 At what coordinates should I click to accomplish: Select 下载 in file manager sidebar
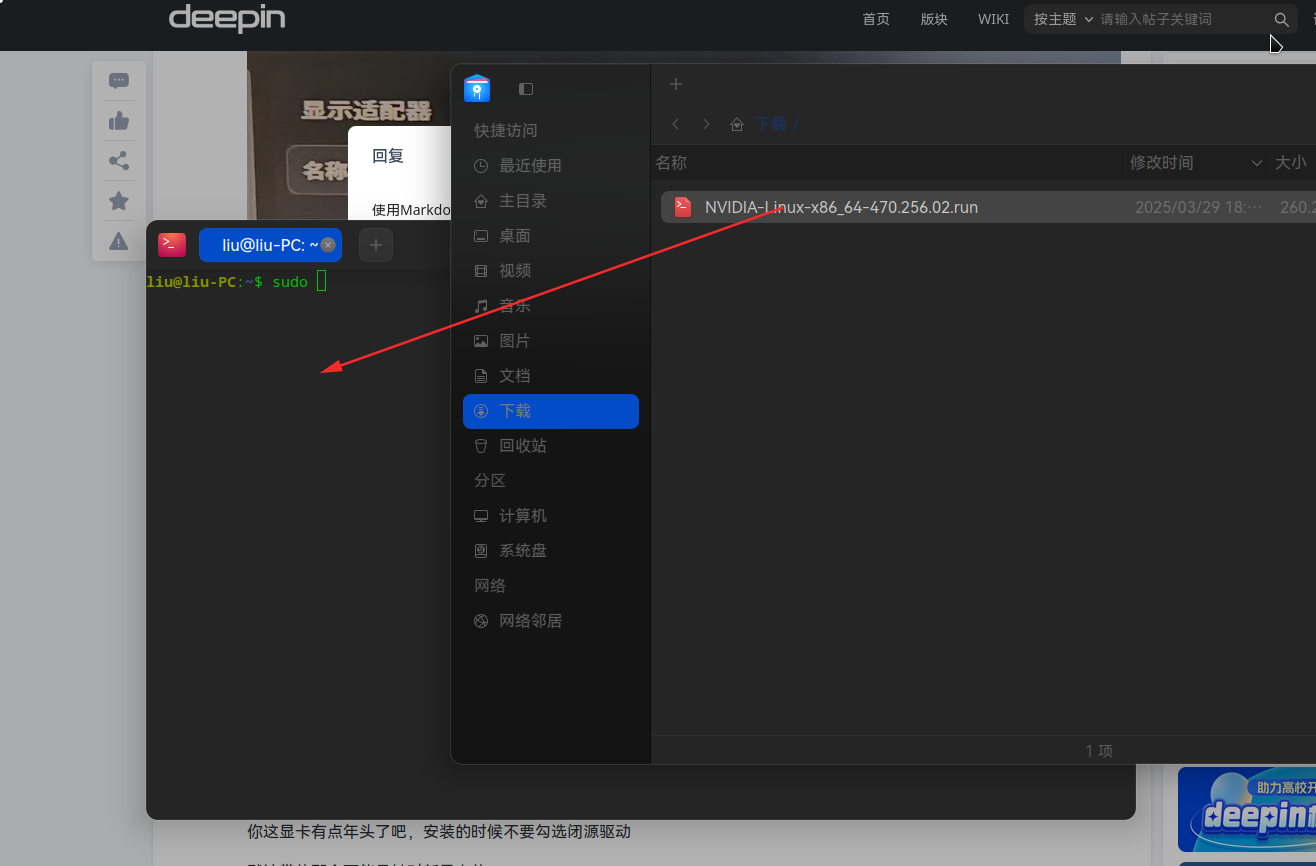point(551,411)
